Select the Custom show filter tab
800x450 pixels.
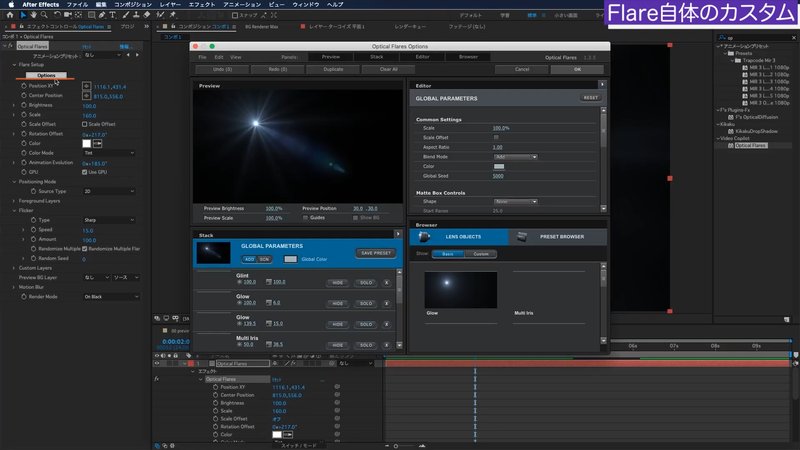click(481, 254)
